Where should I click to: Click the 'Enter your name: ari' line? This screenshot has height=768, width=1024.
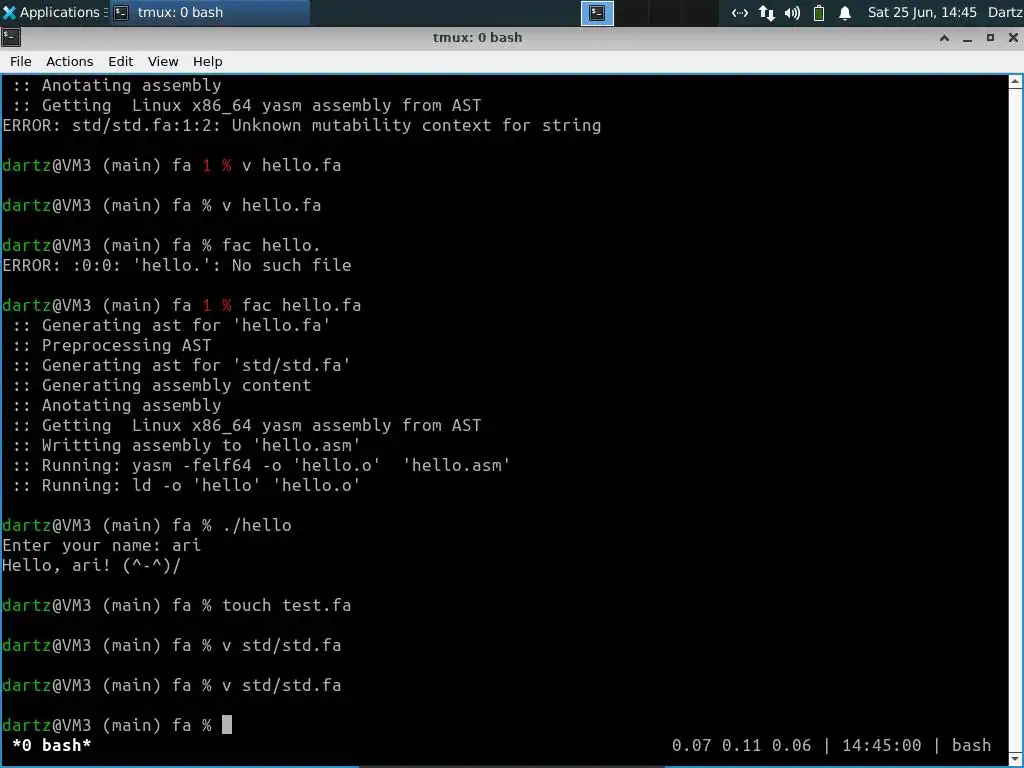(102, 545)
